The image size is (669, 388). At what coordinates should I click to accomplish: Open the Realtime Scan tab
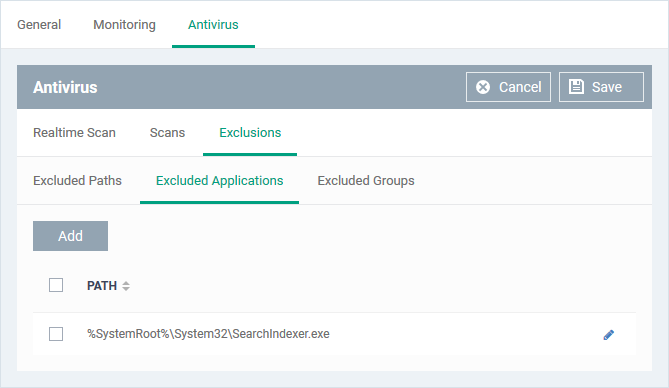[x=74, y=133]
